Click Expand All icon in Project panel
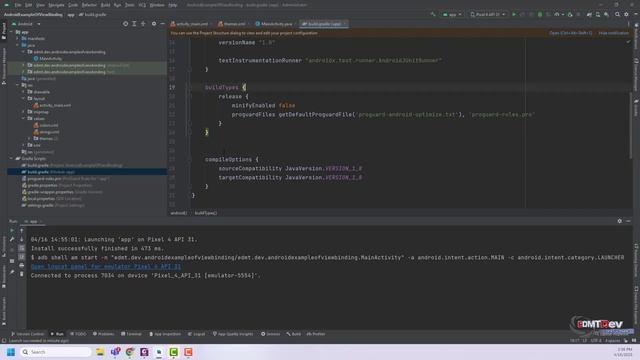The image size is (640, 360). coord(134,24)
